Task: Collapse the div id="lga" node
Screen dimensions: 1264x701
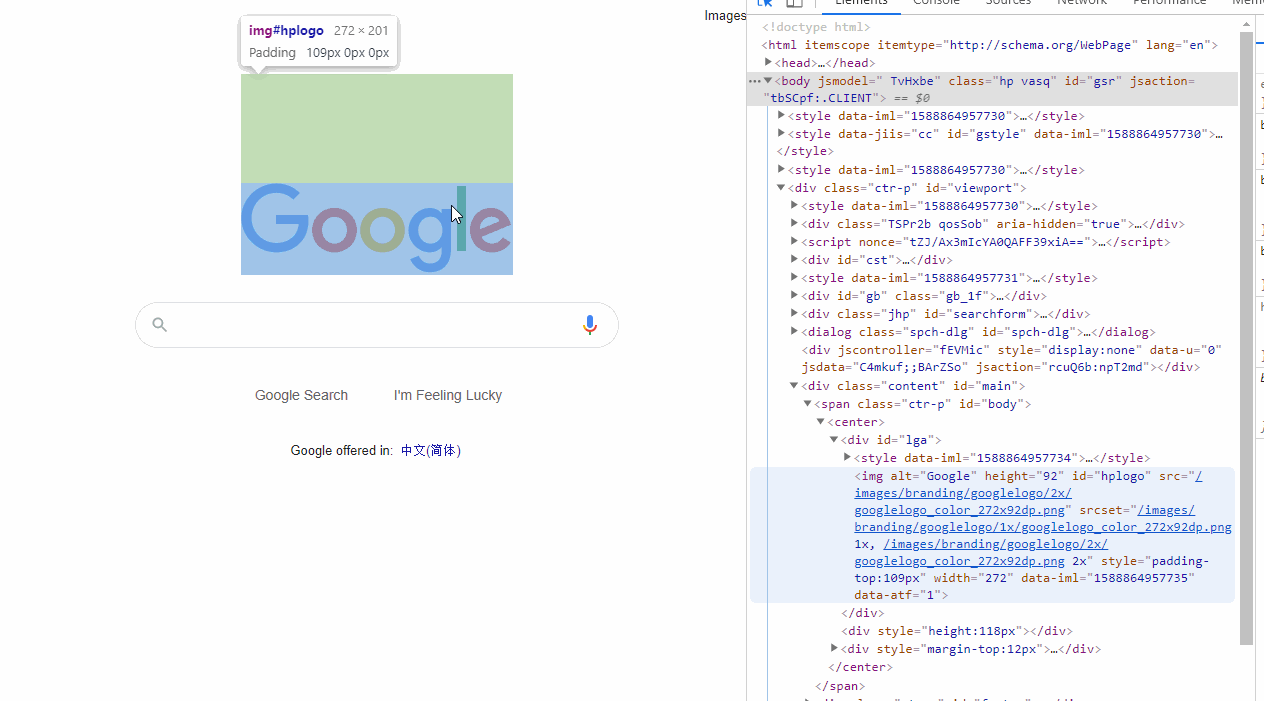Action: coord(833,439)
